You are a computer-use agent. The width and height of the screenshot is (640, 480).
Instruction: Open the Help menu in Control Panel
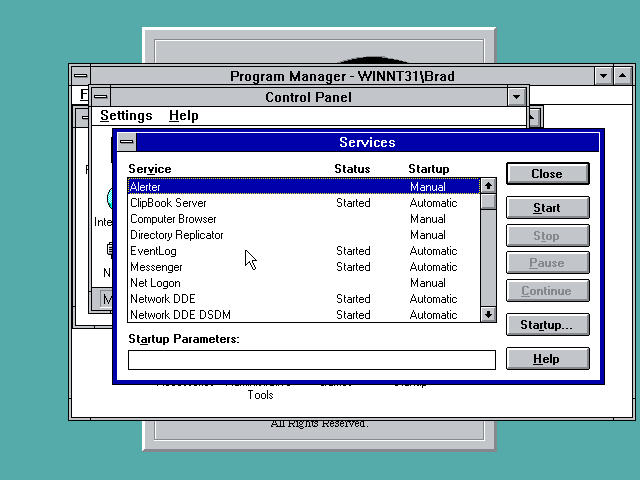pos(184,116)
